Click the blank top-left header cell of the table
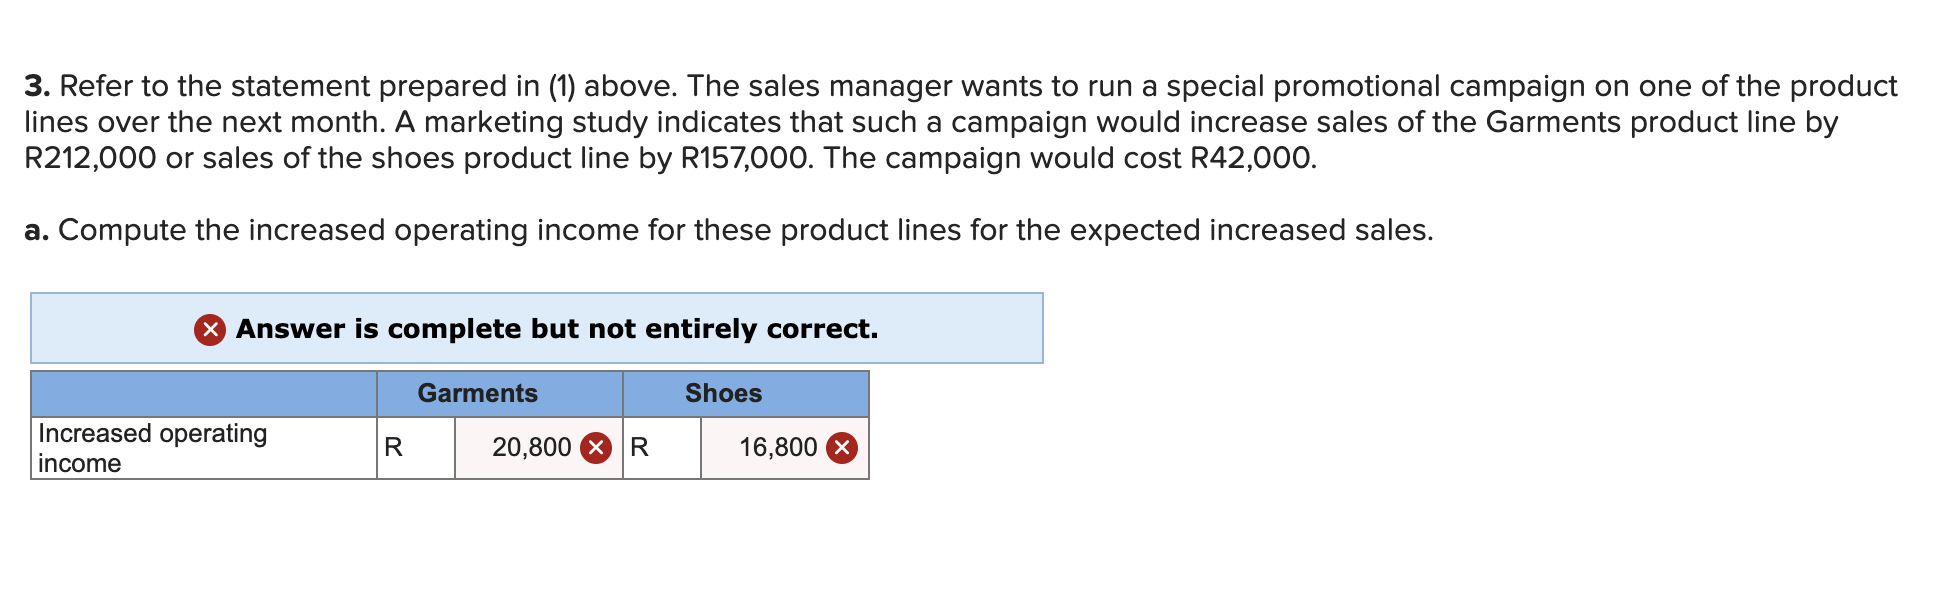The height and width of the screenshot is (604, 1960). click(x=204, y=394)
